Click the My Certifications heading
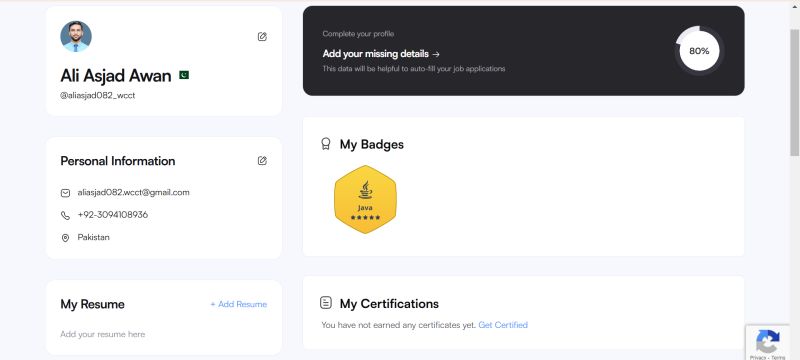 pyautogui.click(x=389, y=303)
